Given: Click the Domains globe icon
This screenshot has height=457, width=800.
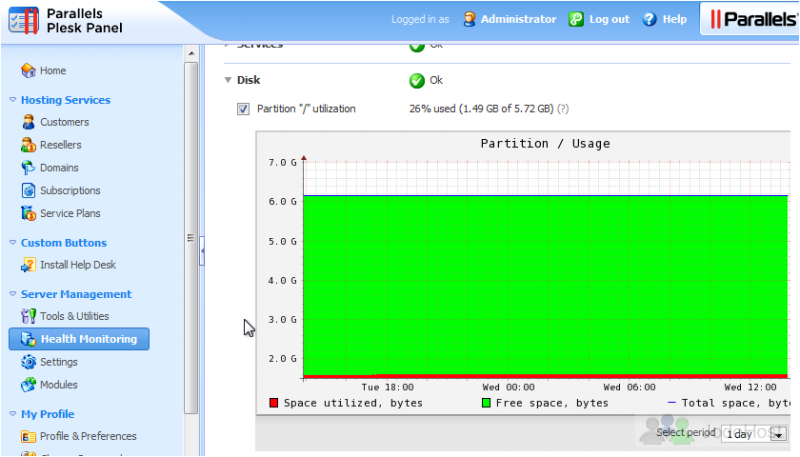Looking at the screenshot, I should 28,167.
